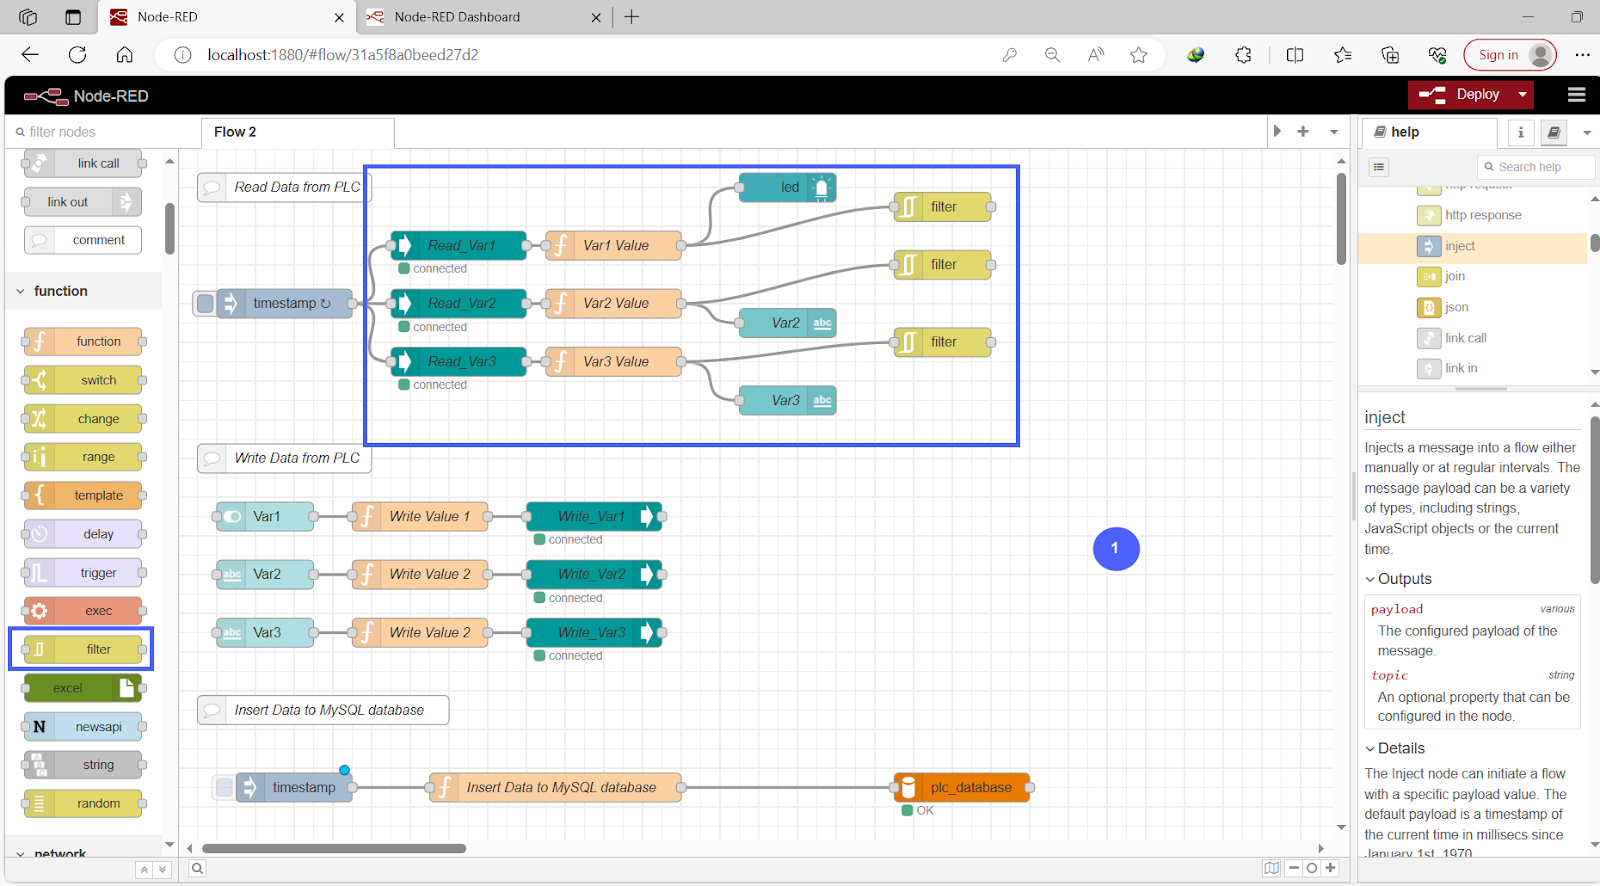Screen dimensions: 1600x886
Task: Trigger the upper timestamp inject button
Action: pyautogui.click(x=205, y=303)
